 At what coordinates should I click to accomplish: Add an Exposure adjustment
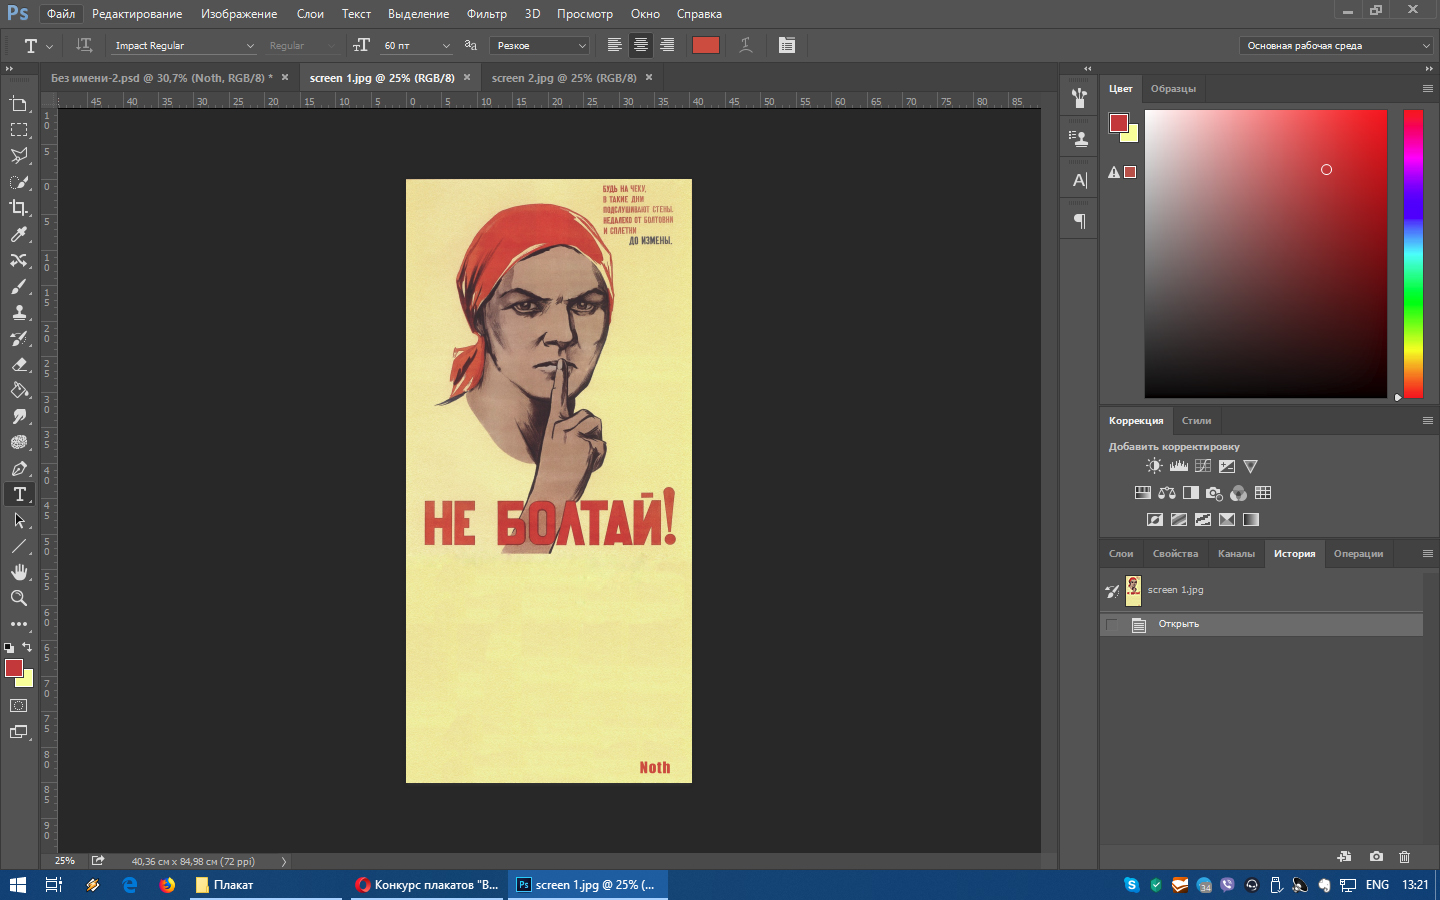(x=1227, y=466)
